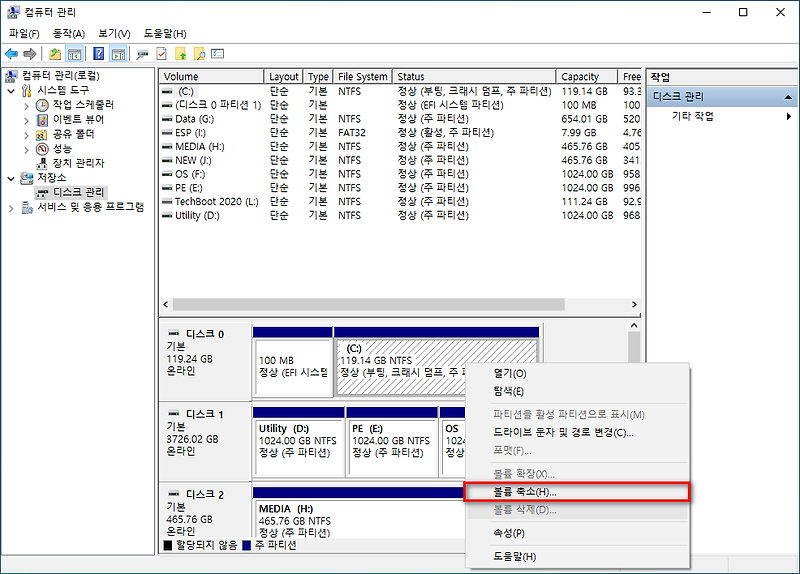
Task: Select 컴퓨터 관리(로컬) root node
Action: pos(61,76)
